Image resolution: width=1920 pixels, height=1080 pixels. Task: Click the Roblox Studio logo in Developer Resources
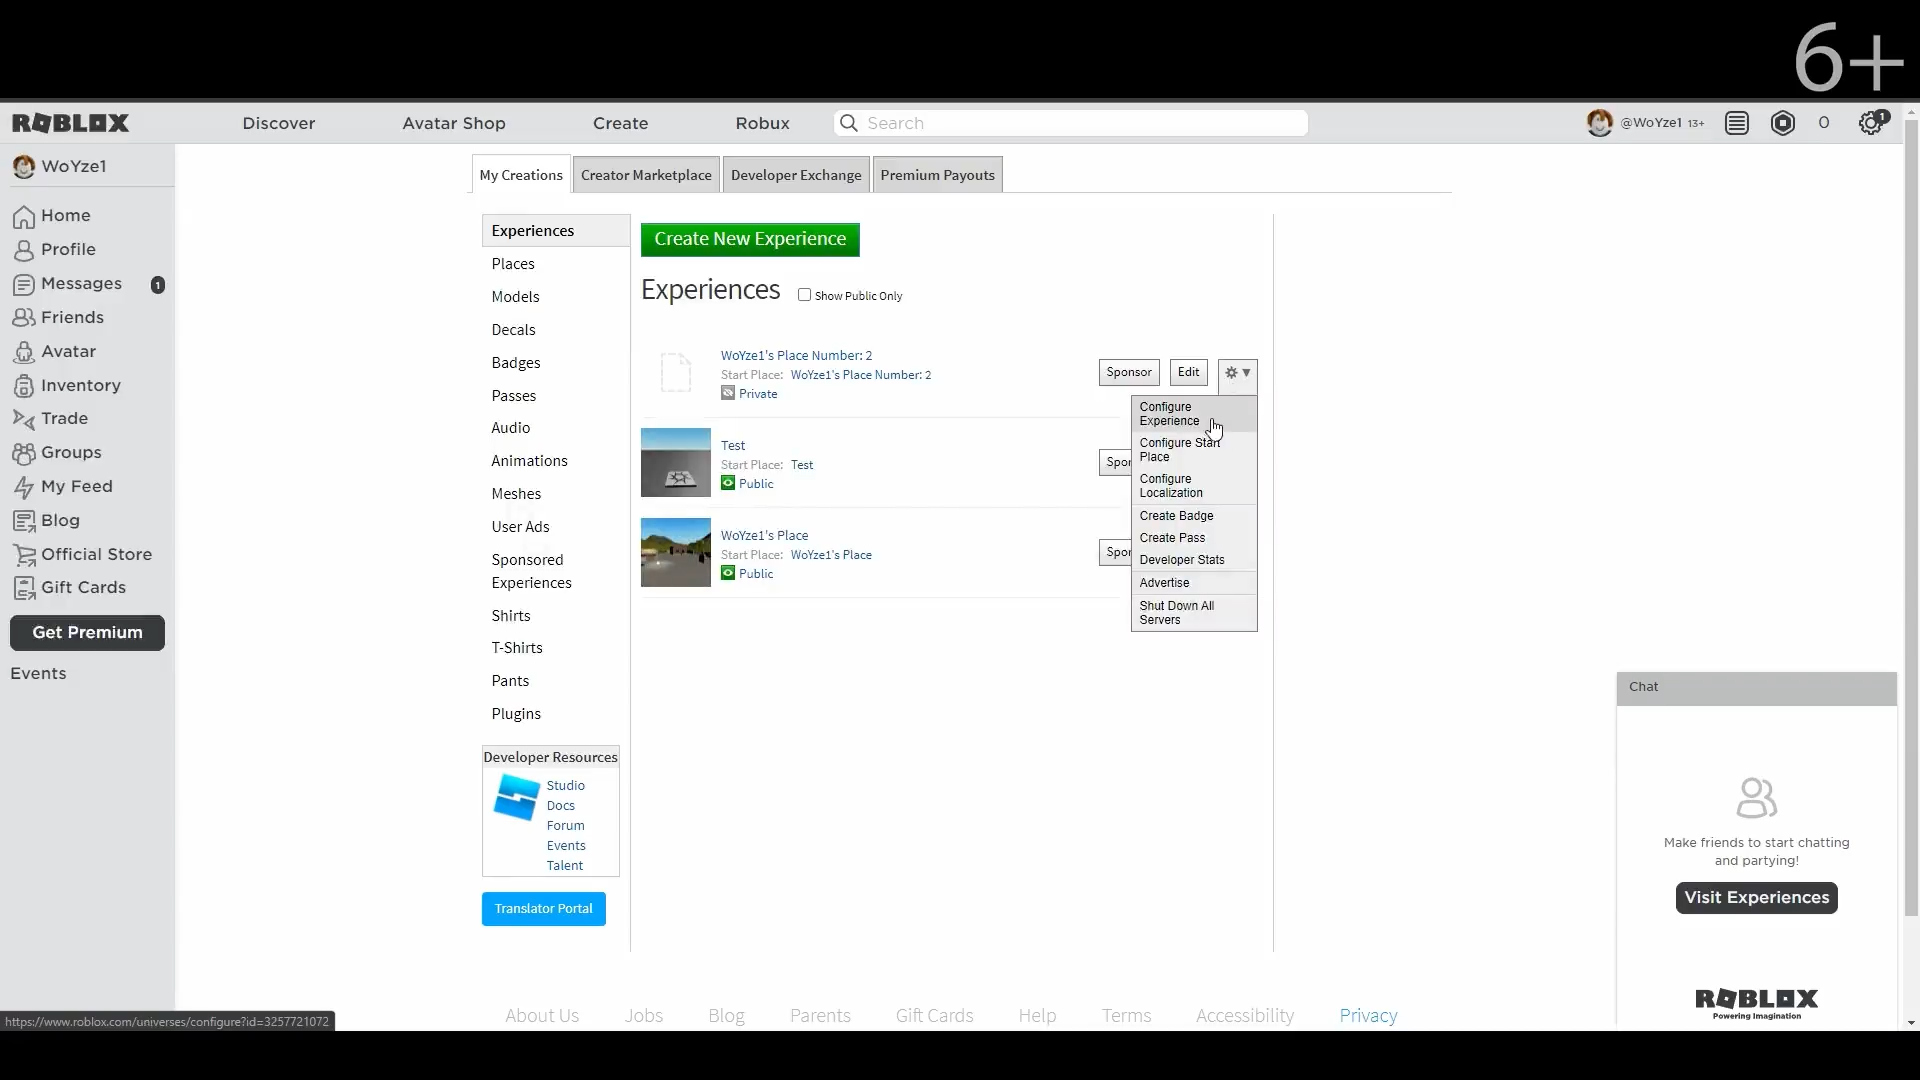pos(516,798)
